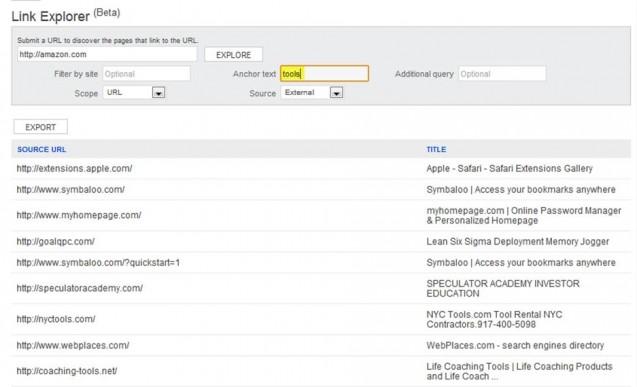Click the Submit a URL instruction text

coord(108,40)
